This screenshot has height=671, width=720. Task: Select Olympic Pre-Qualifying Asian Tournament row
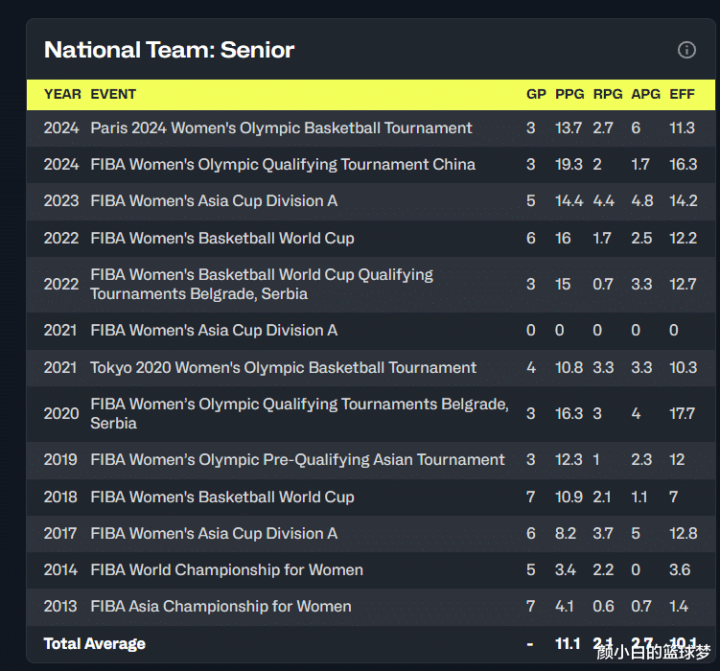297,460
